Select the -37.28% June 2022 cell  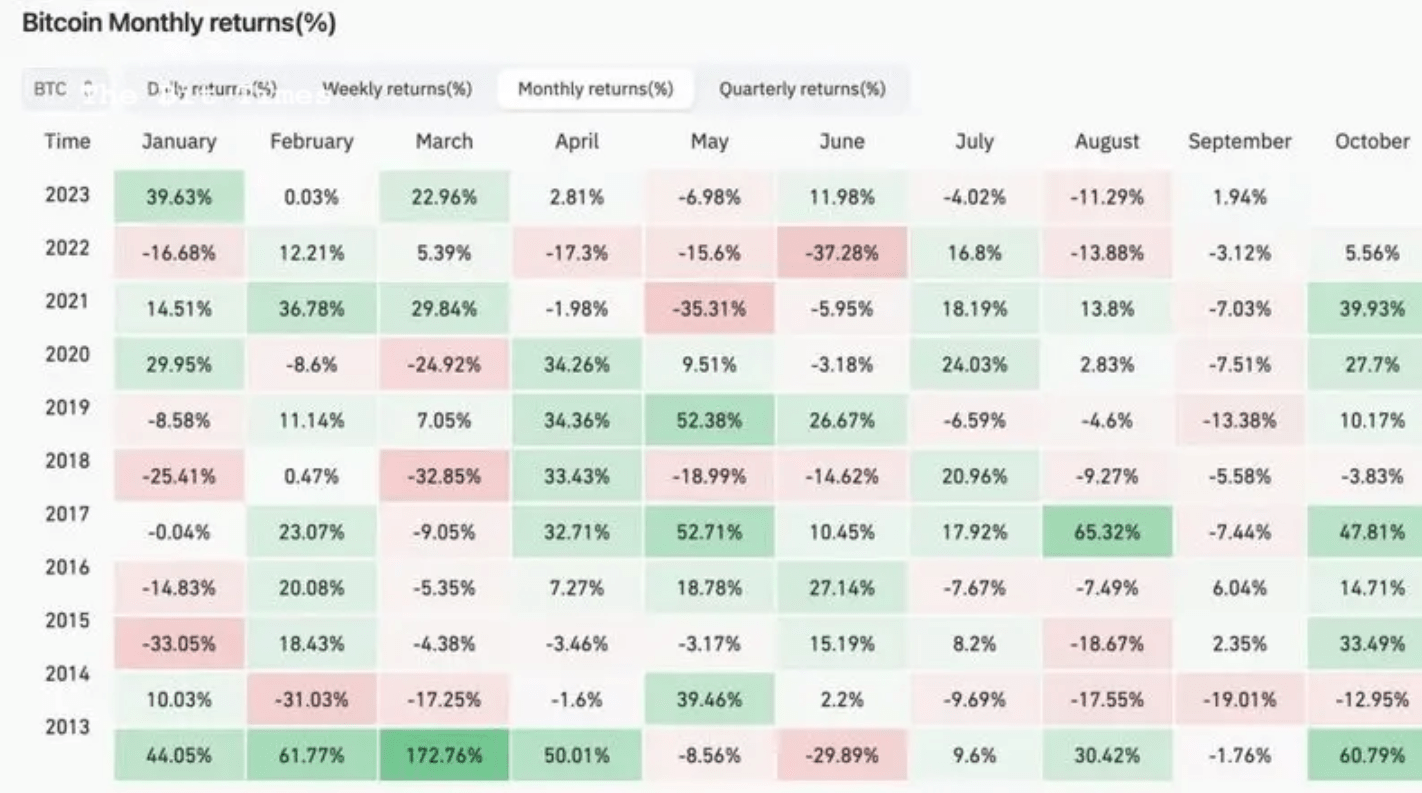tap(842, 253)
